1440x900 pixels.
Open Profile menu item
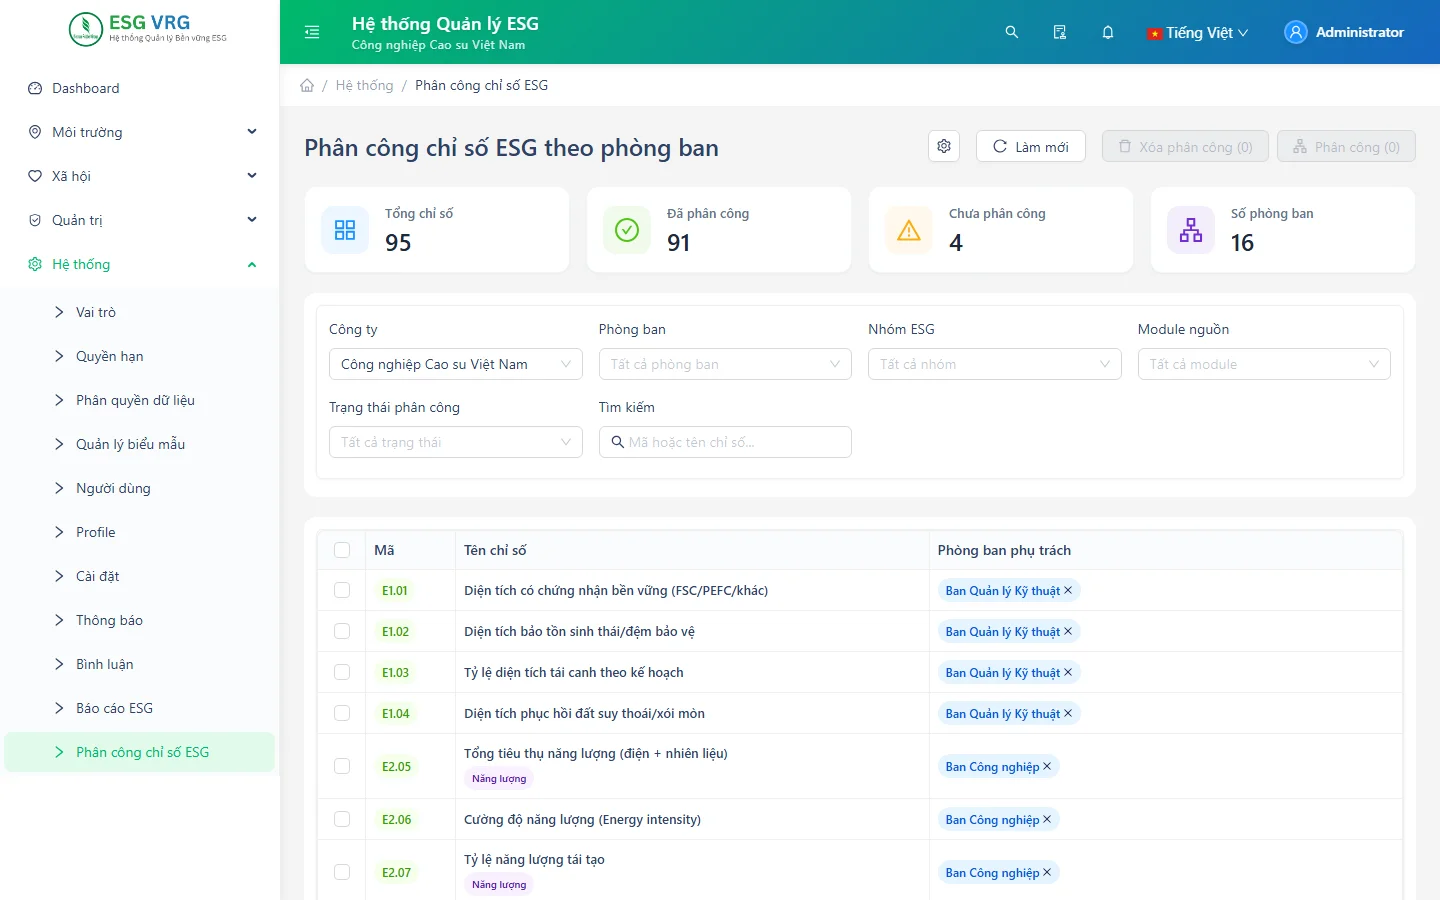point(140,532)
